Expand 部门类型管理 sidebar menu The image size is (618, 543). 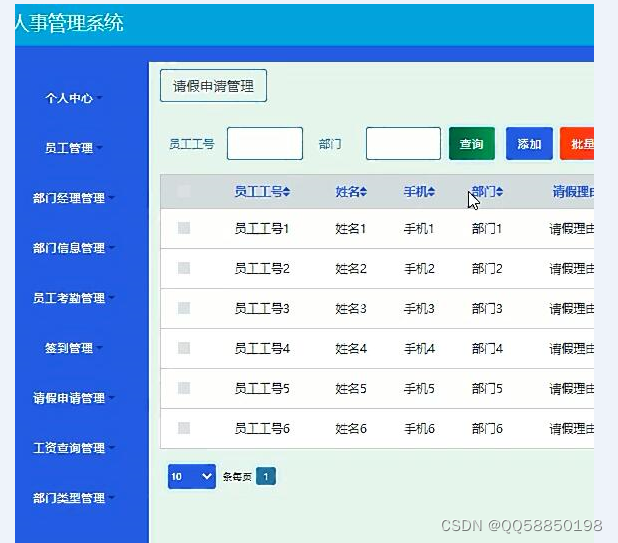pos(73,498)
